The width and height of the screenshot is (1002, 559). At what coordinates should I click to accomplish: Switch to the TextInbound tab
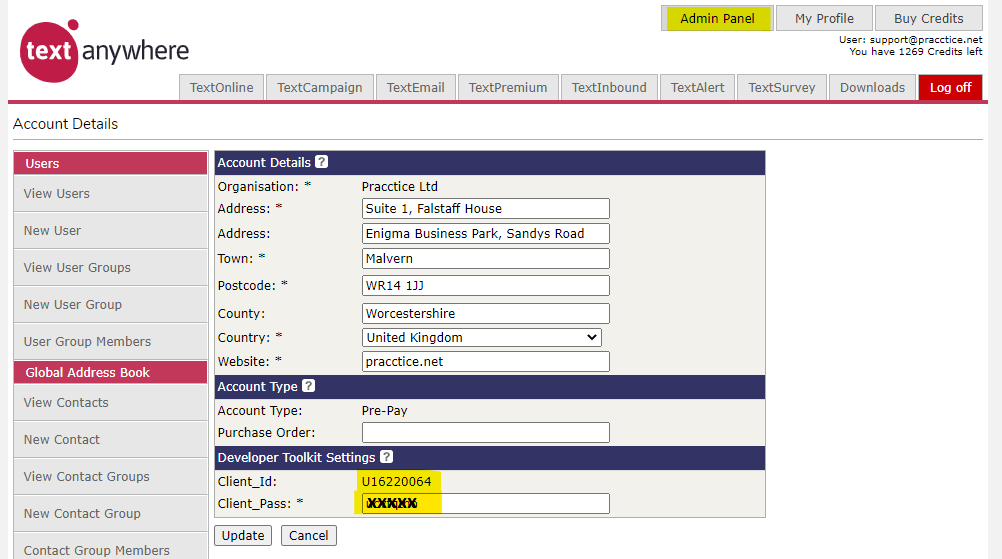click(x=609, y=88)
